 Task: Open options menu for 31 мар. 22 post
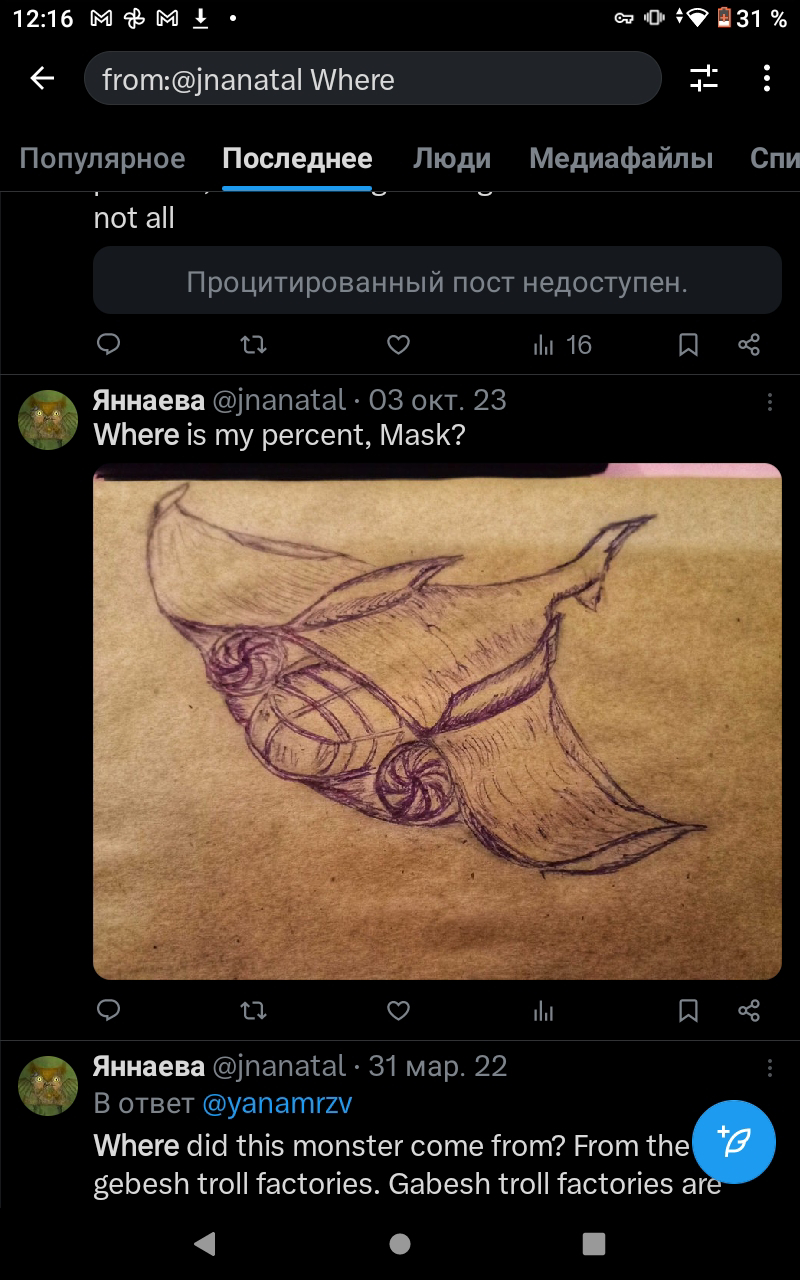[769, 1068]
